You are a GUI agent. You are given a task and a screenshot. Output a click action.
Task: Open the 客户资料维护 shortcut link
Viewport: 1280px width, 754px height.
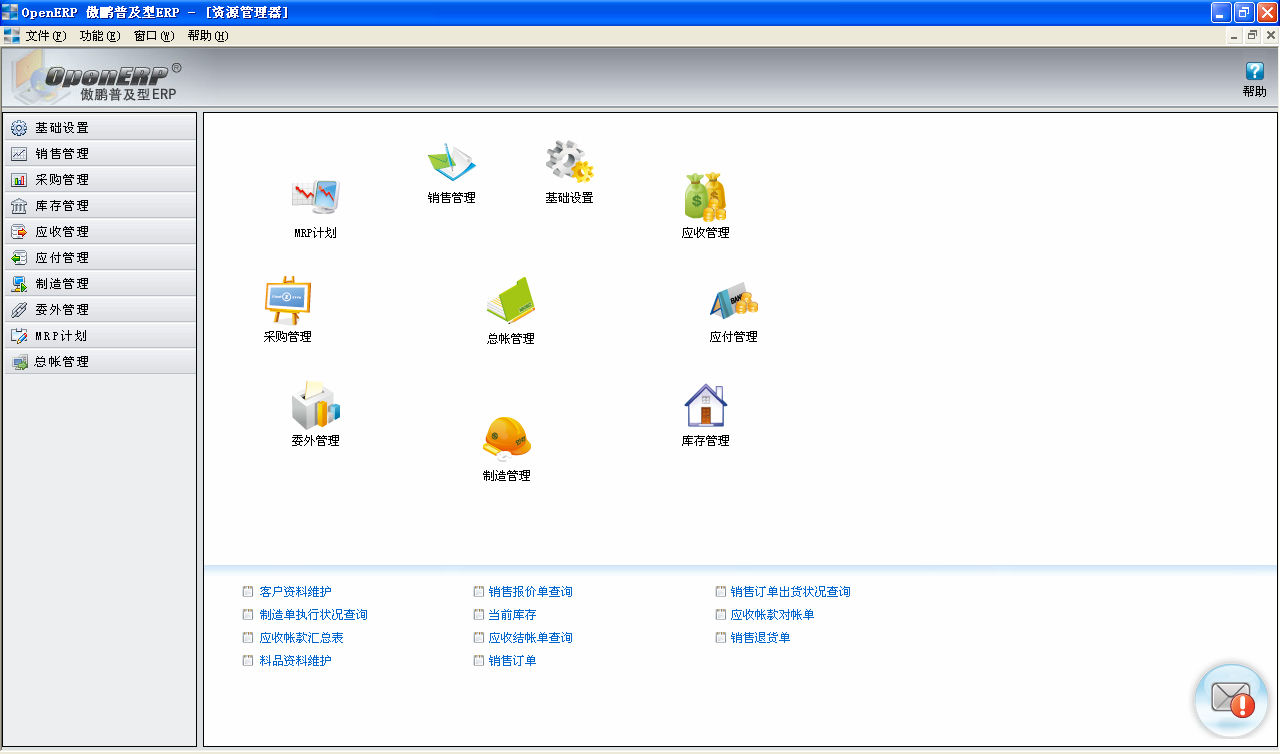(295, 592)
